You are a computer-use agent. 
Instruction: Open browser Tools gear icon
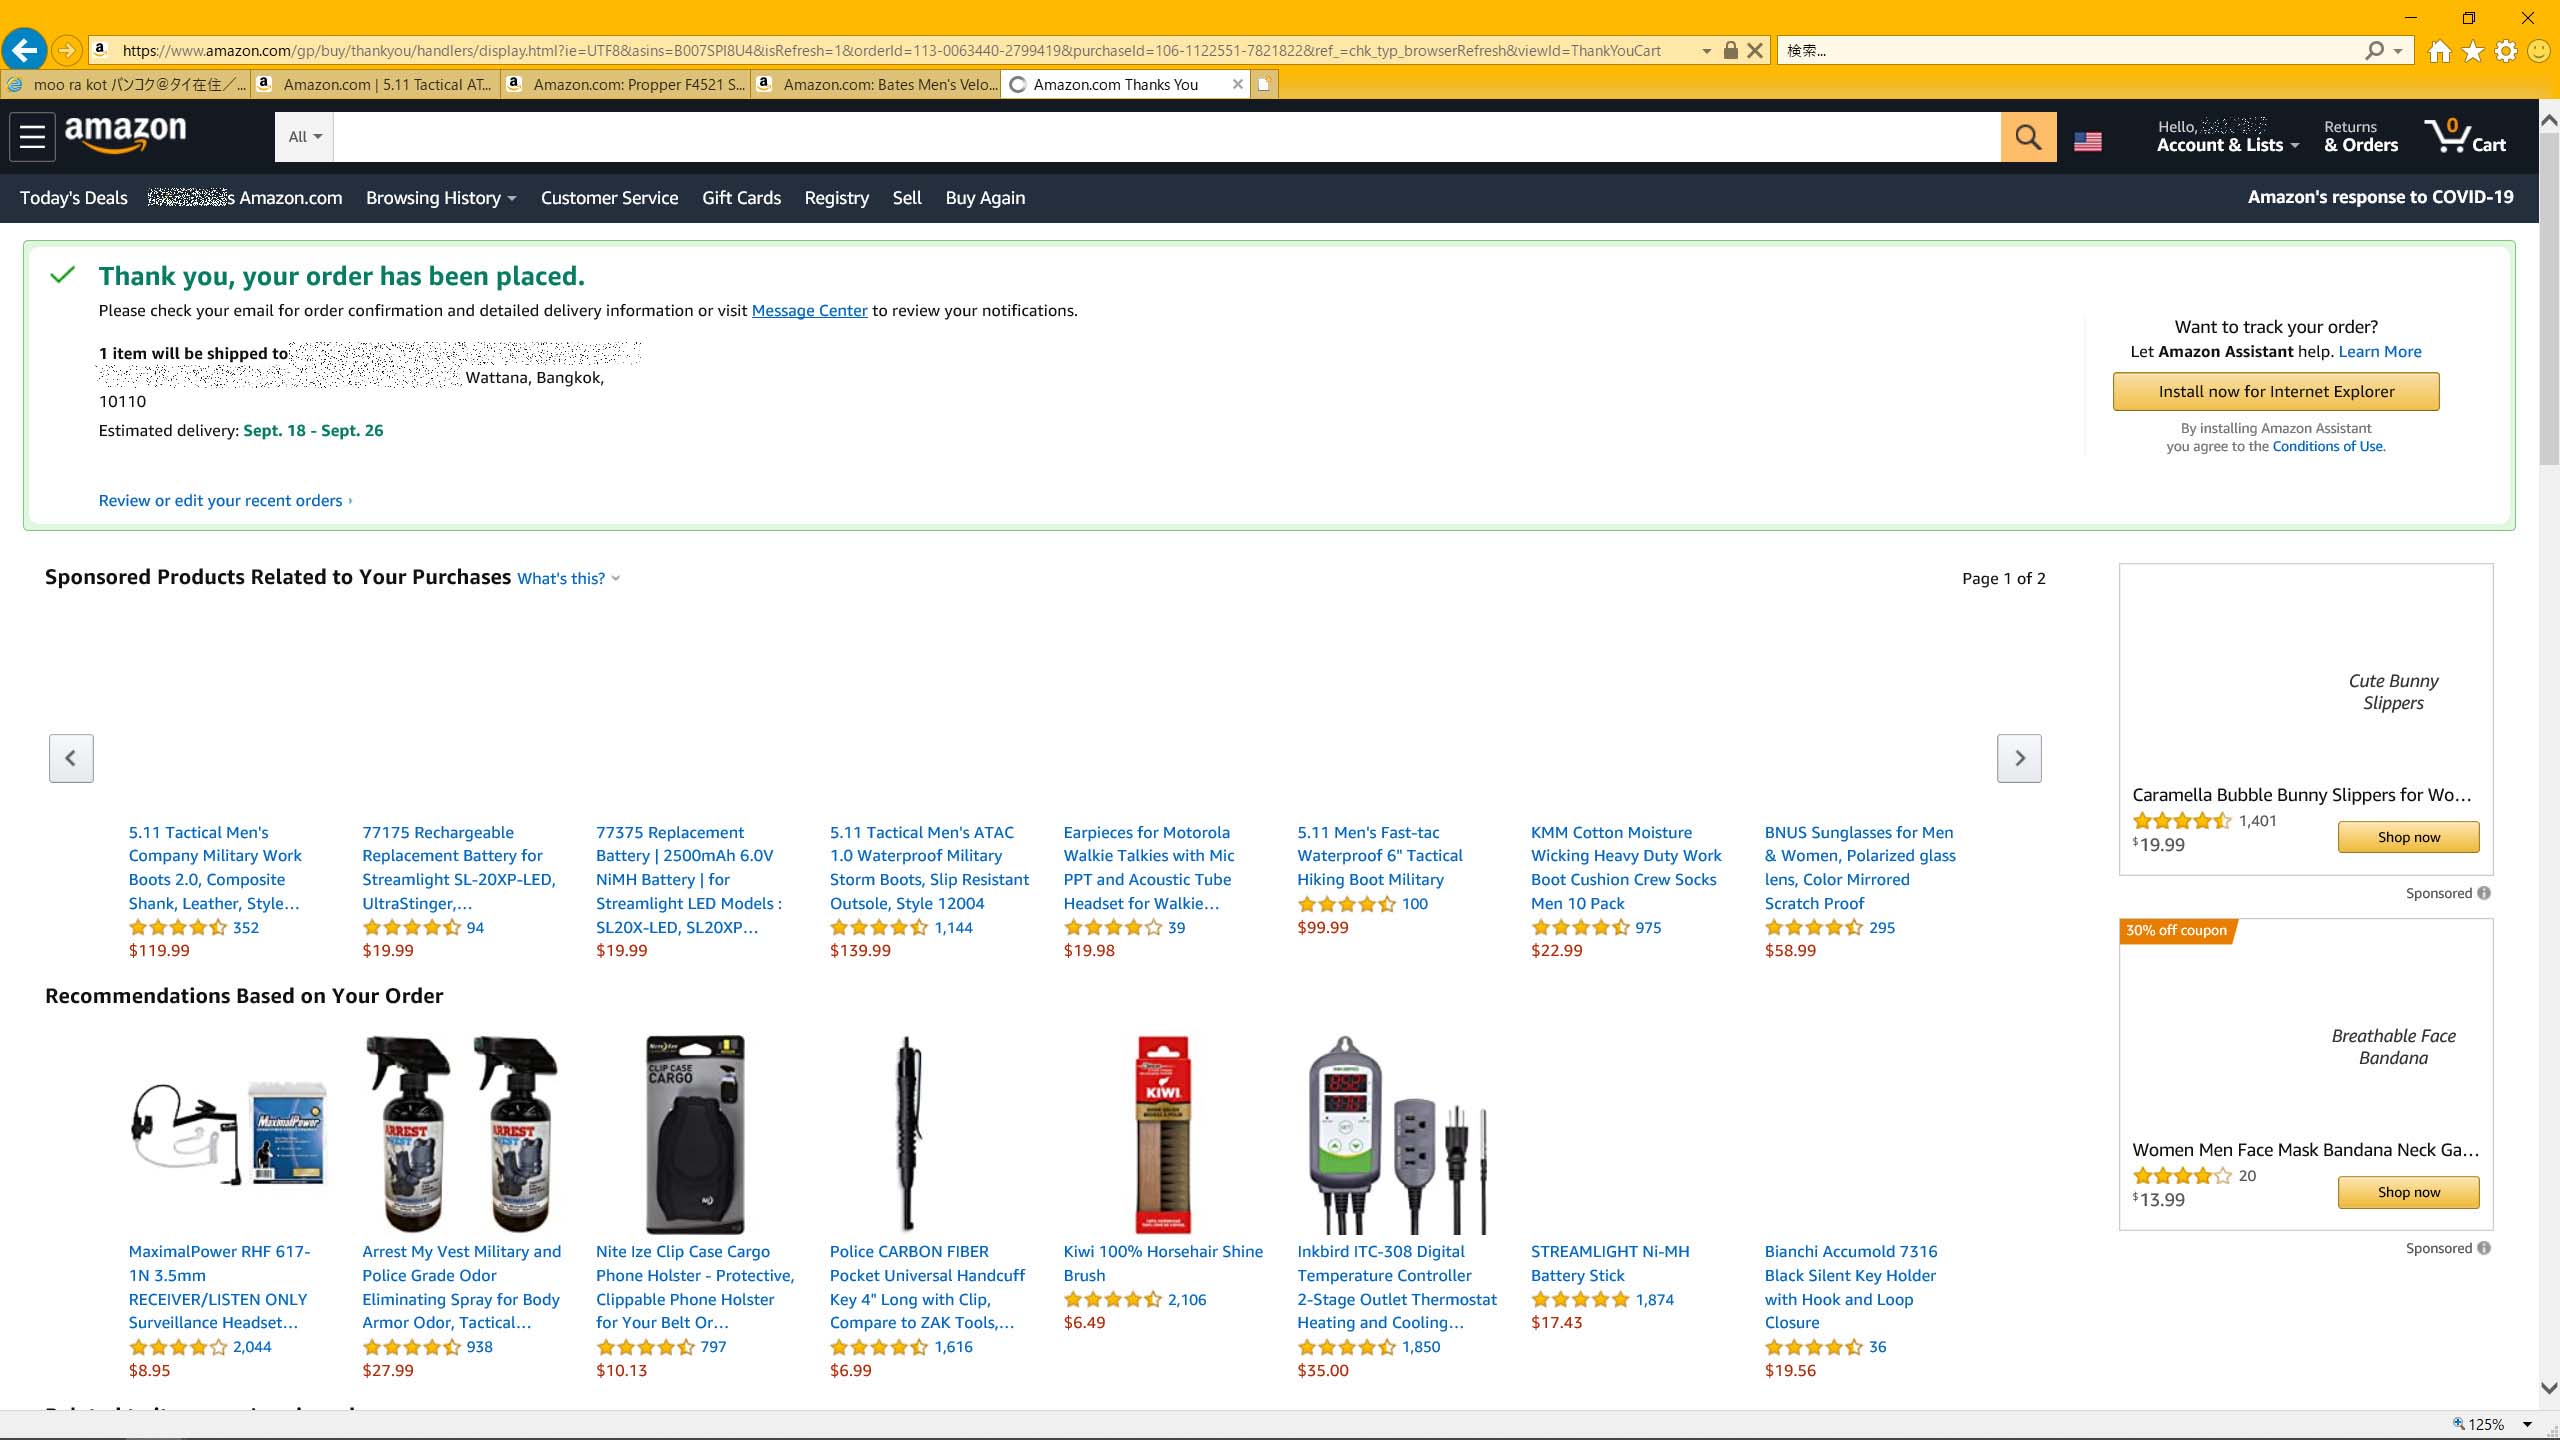(2506, 50)
